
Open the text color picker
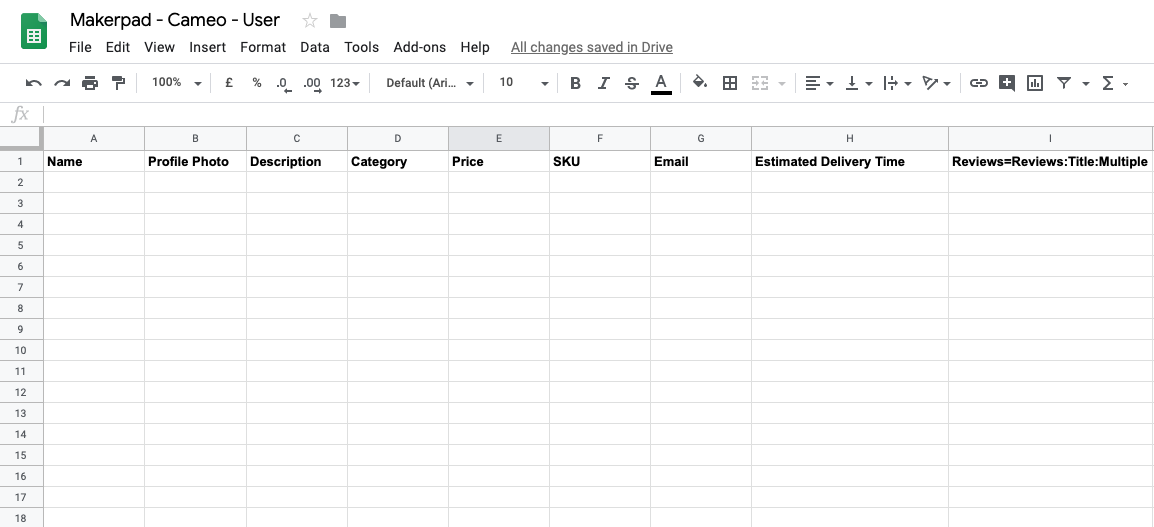661,83
